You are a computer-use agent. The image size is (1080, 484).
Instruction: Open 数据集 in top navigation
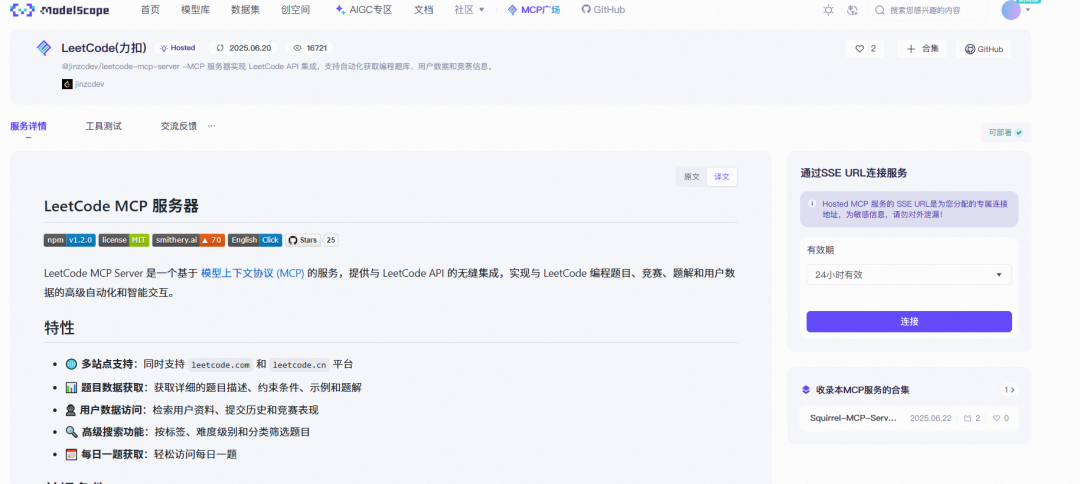(x=245, y=10)
